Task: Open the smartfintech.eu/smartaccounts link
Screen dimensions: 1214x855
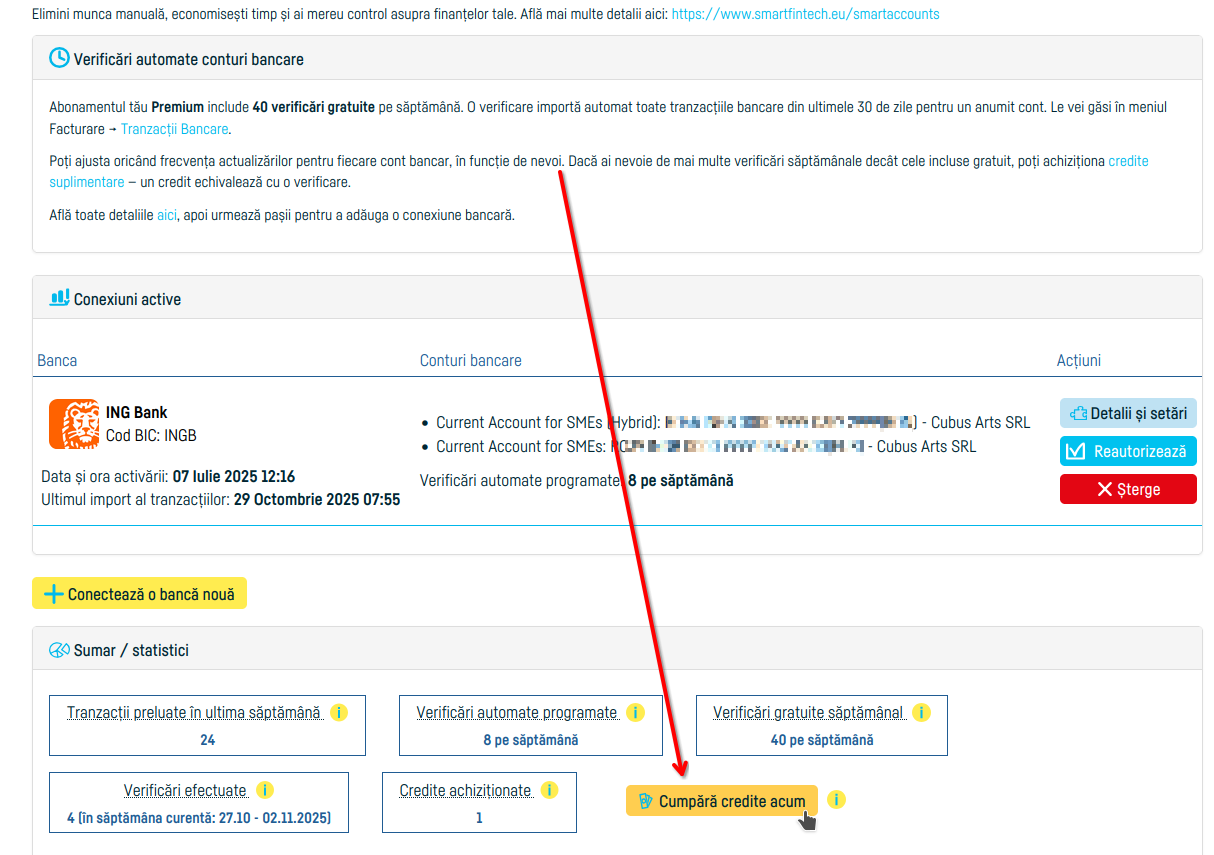Action: point(805,14)
